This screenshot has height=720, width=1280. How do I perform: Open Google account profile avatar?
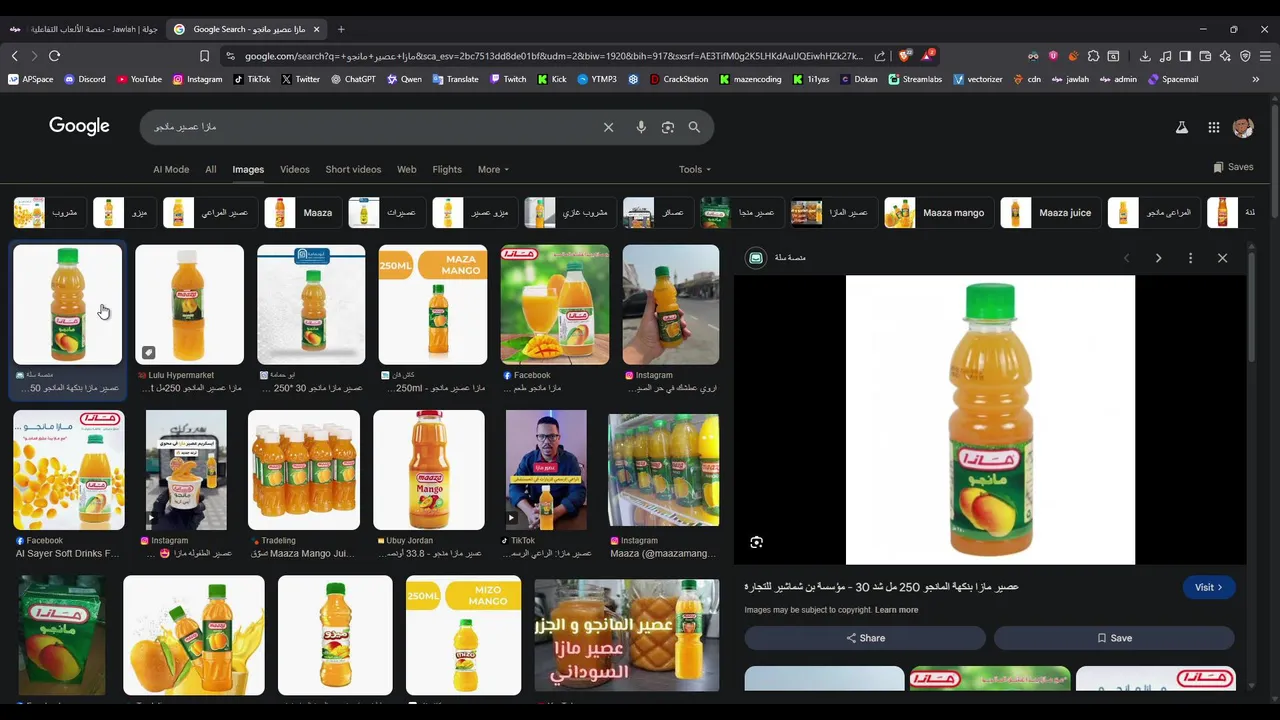click(x=1243, y=127)
